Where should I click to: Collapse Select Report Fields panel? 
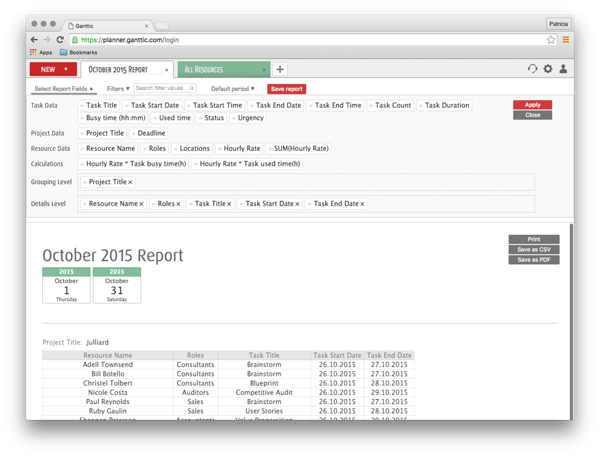coord(64,89)
